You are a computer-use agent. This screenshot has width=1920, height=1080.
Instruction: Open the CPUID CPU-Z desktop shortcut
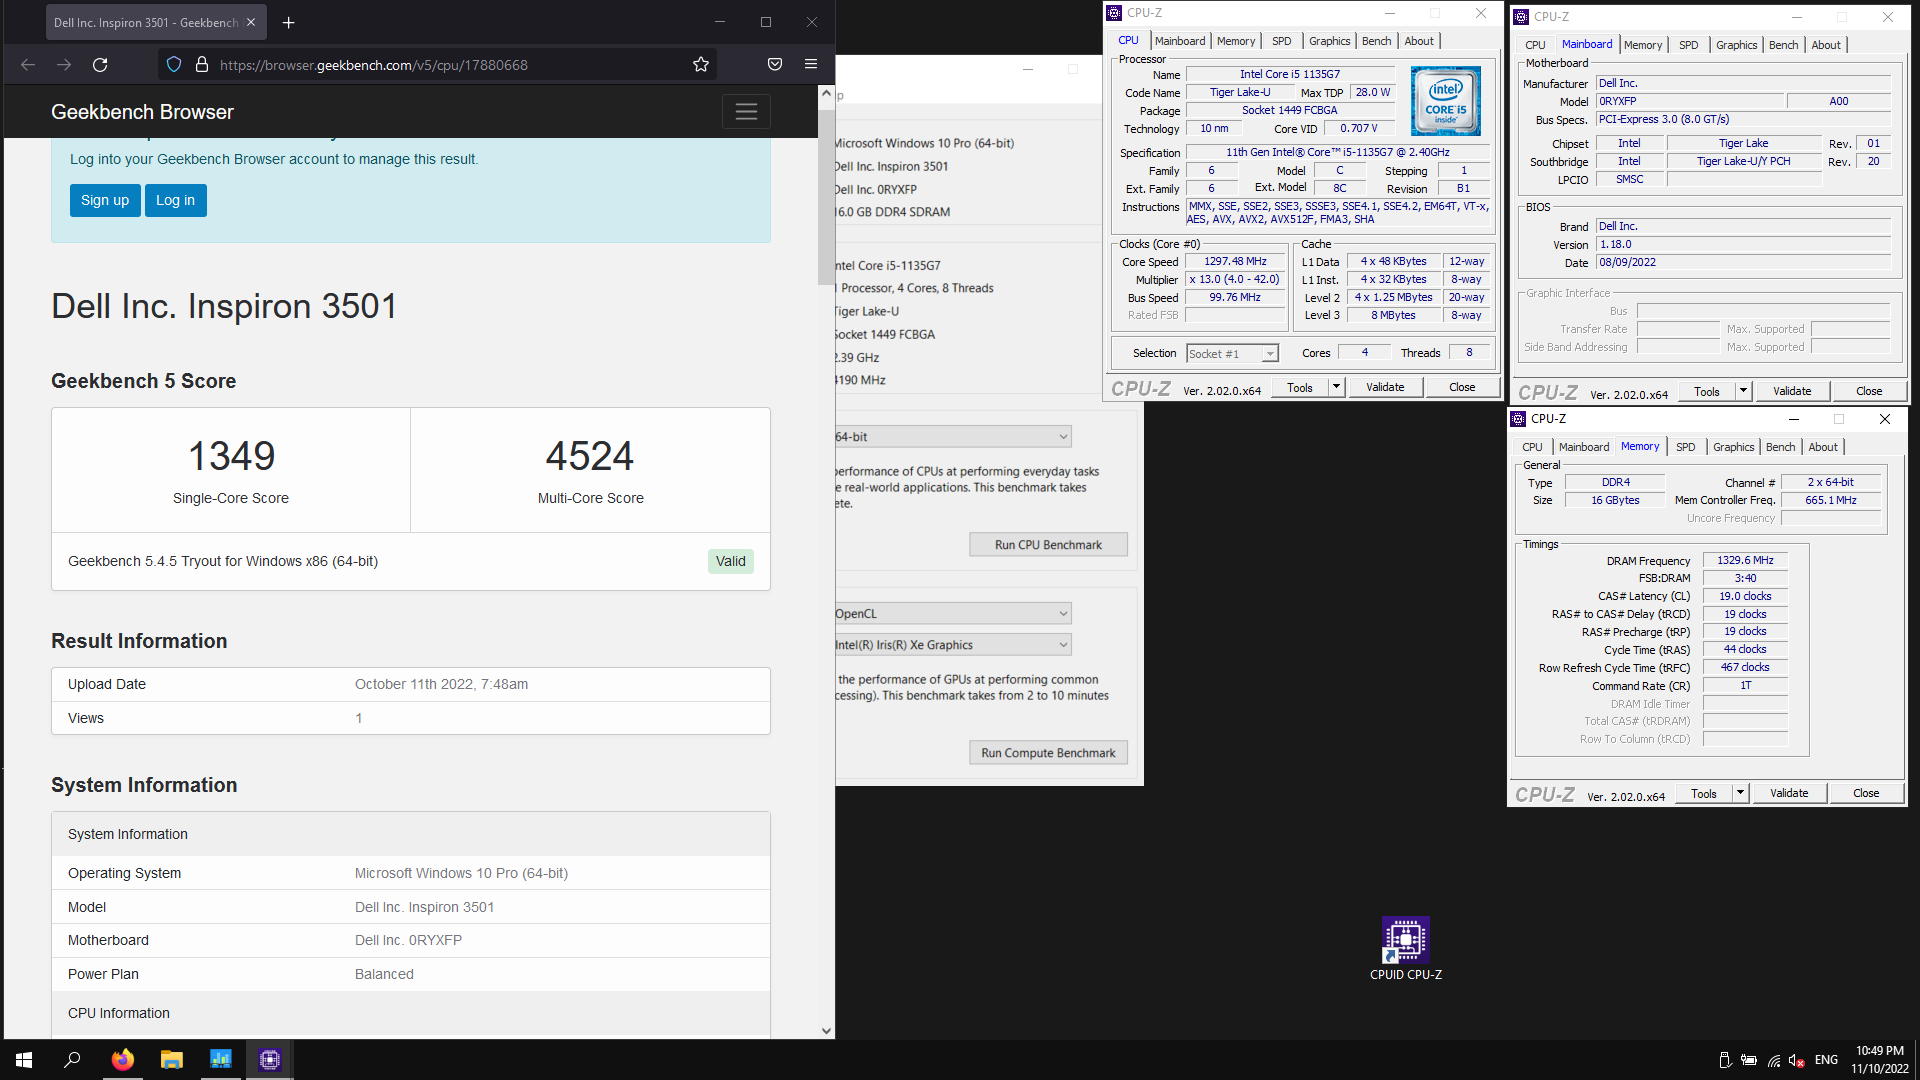click(1406, 948)
